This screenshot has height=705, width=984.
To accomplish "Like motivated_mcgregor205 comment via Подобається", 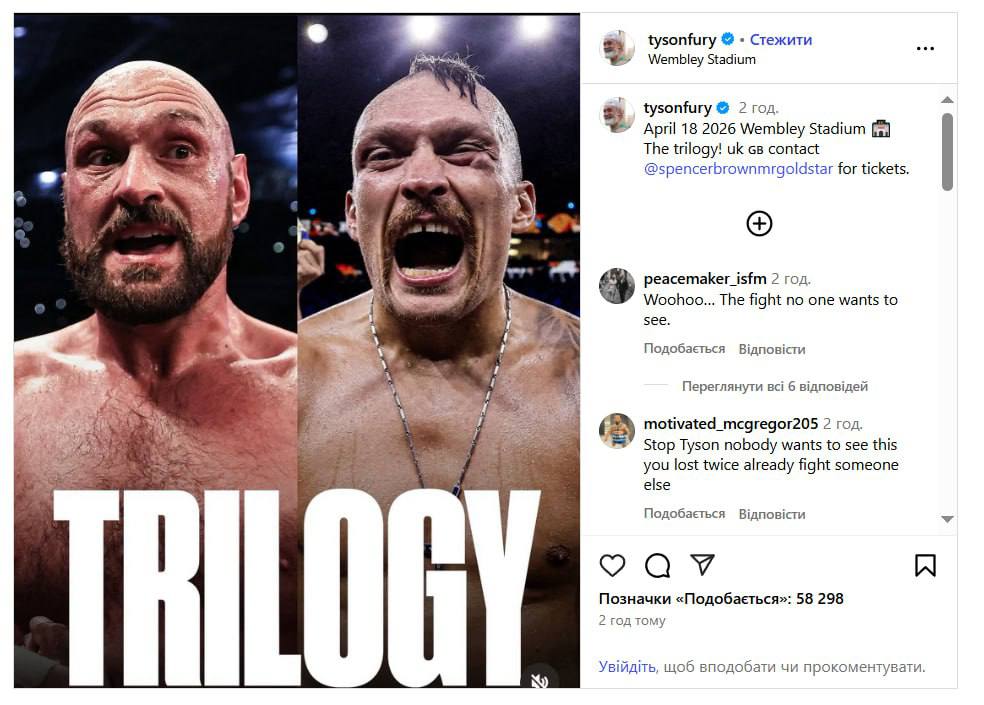I will point(684,514).
